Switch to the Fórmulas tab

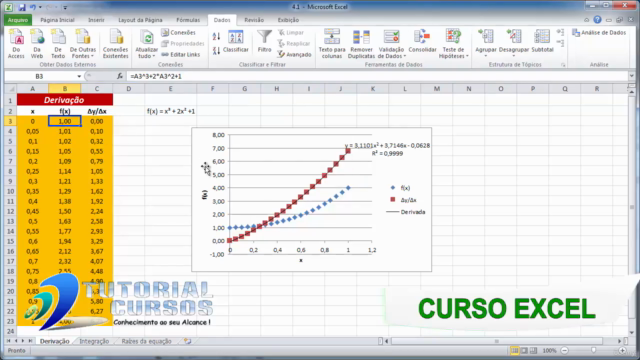pyautogui.click(x=188, y=20)
